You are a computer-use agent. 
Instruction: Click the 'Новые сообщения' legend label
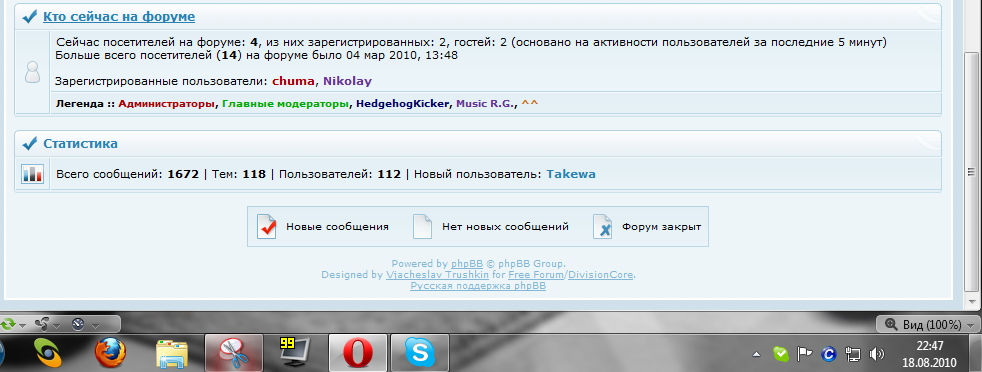coord(337,227)
